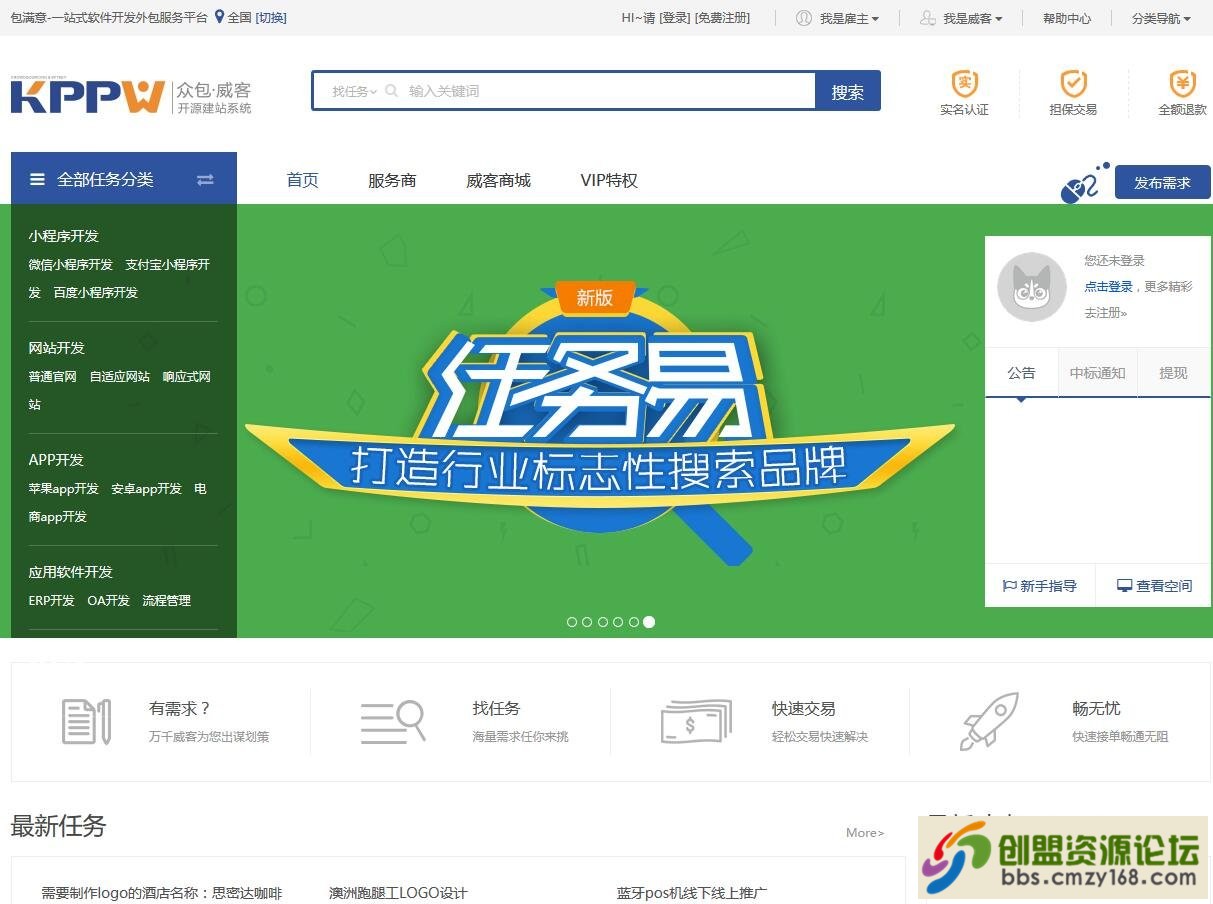Click the [免费注册] link

pos(722,18)
